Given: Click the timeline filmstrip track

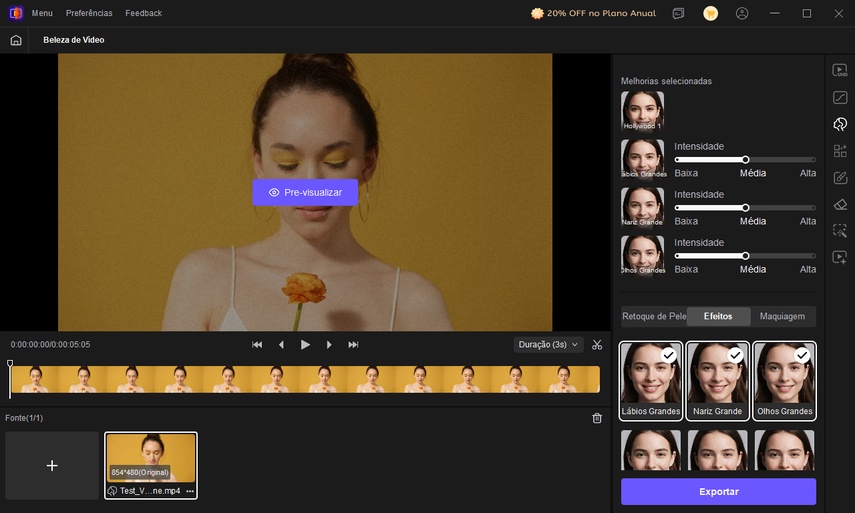Looking at the screenshot, I should point(305,379).
